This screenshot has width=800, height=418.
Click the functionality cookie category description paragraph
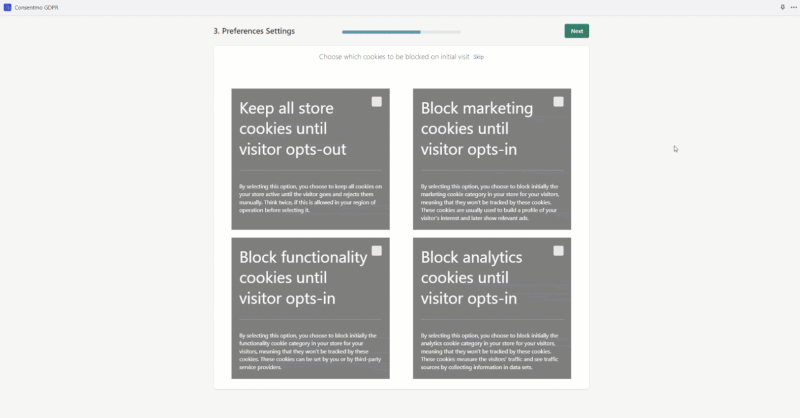310,351
